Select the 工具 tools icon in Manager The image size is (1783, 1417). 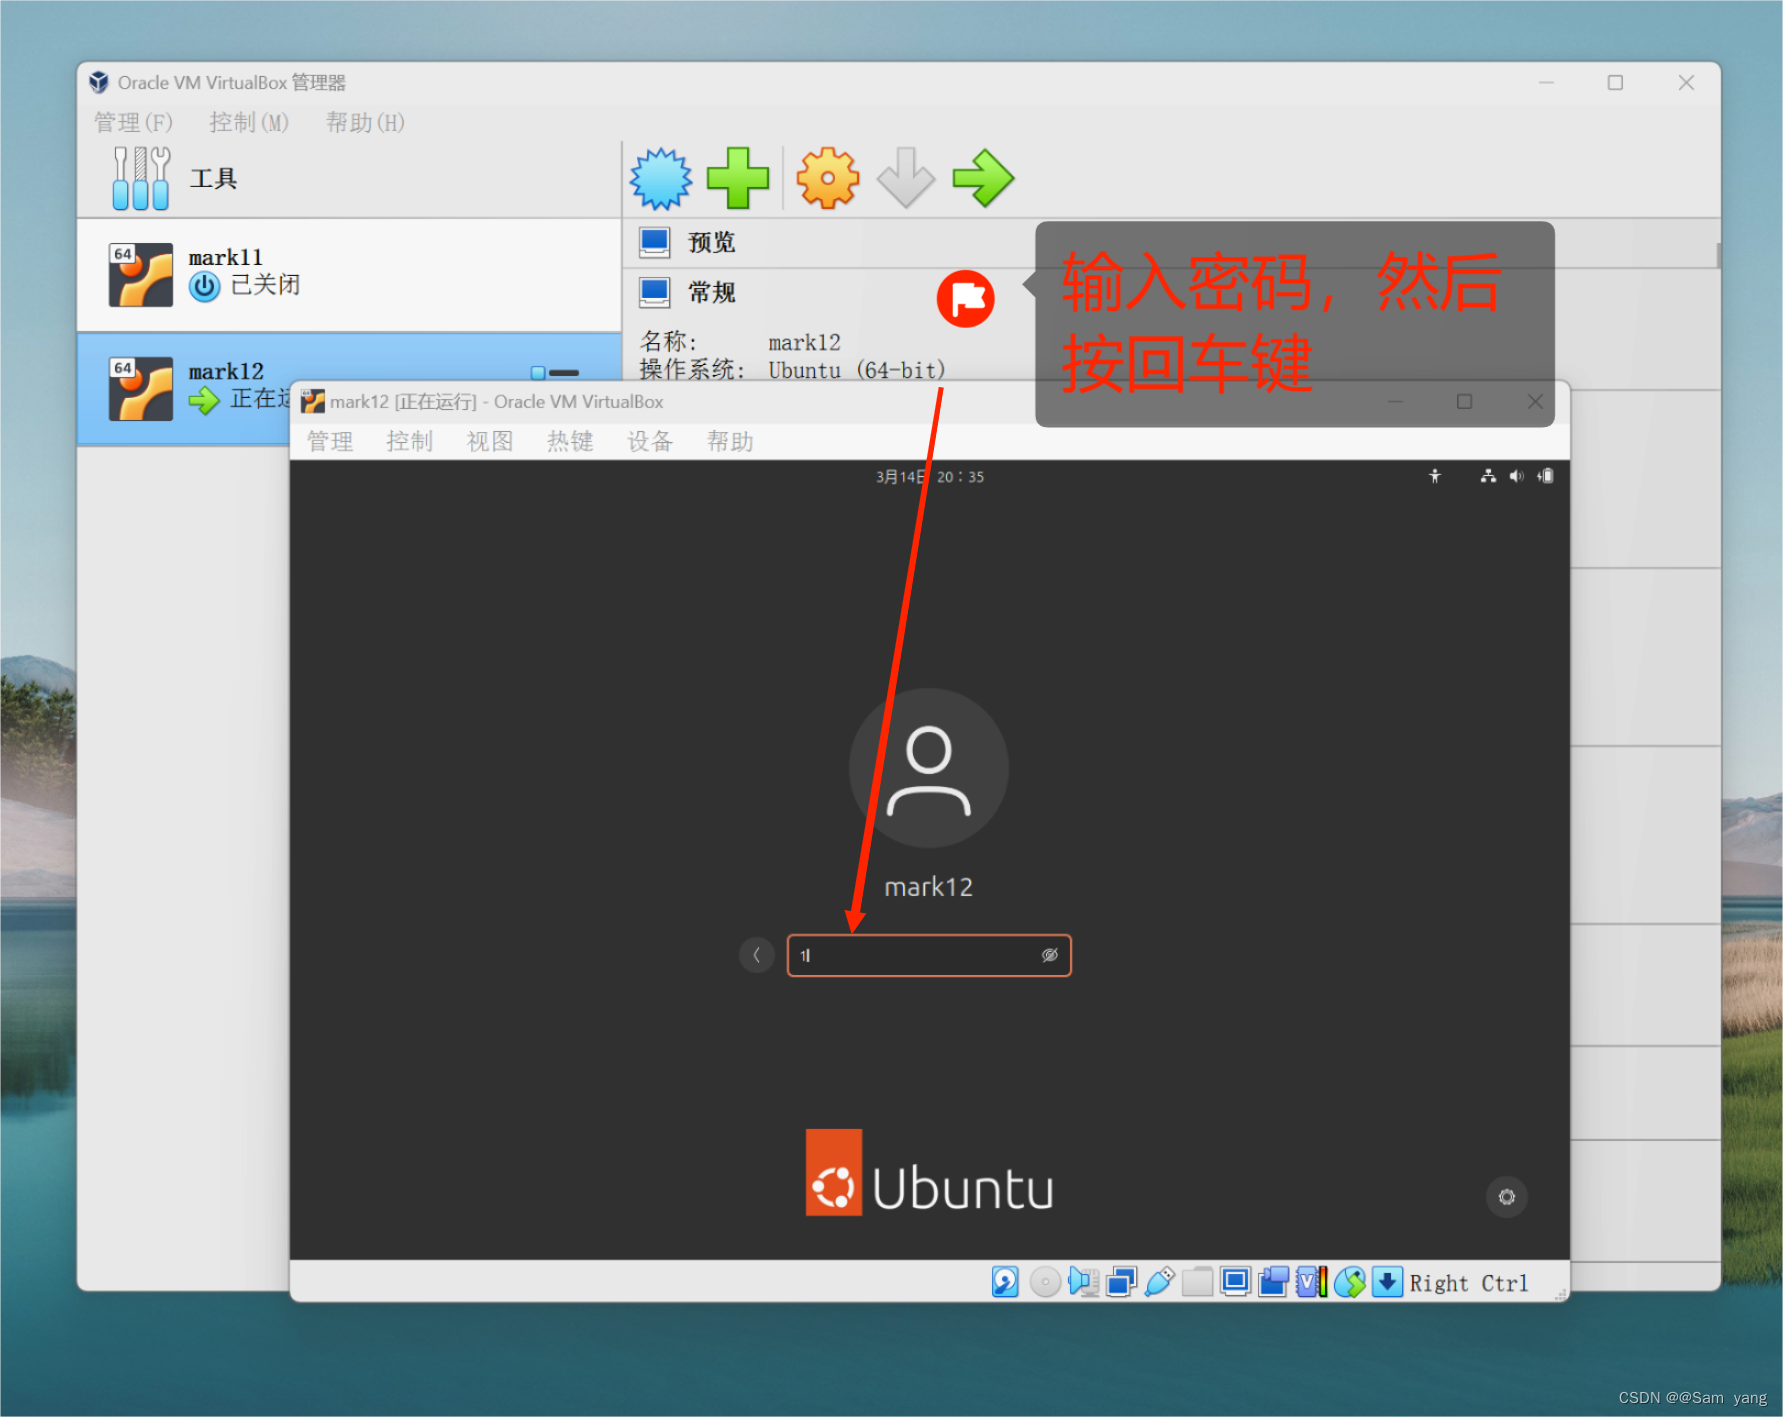pyautogui.click(x=140, y=178)
